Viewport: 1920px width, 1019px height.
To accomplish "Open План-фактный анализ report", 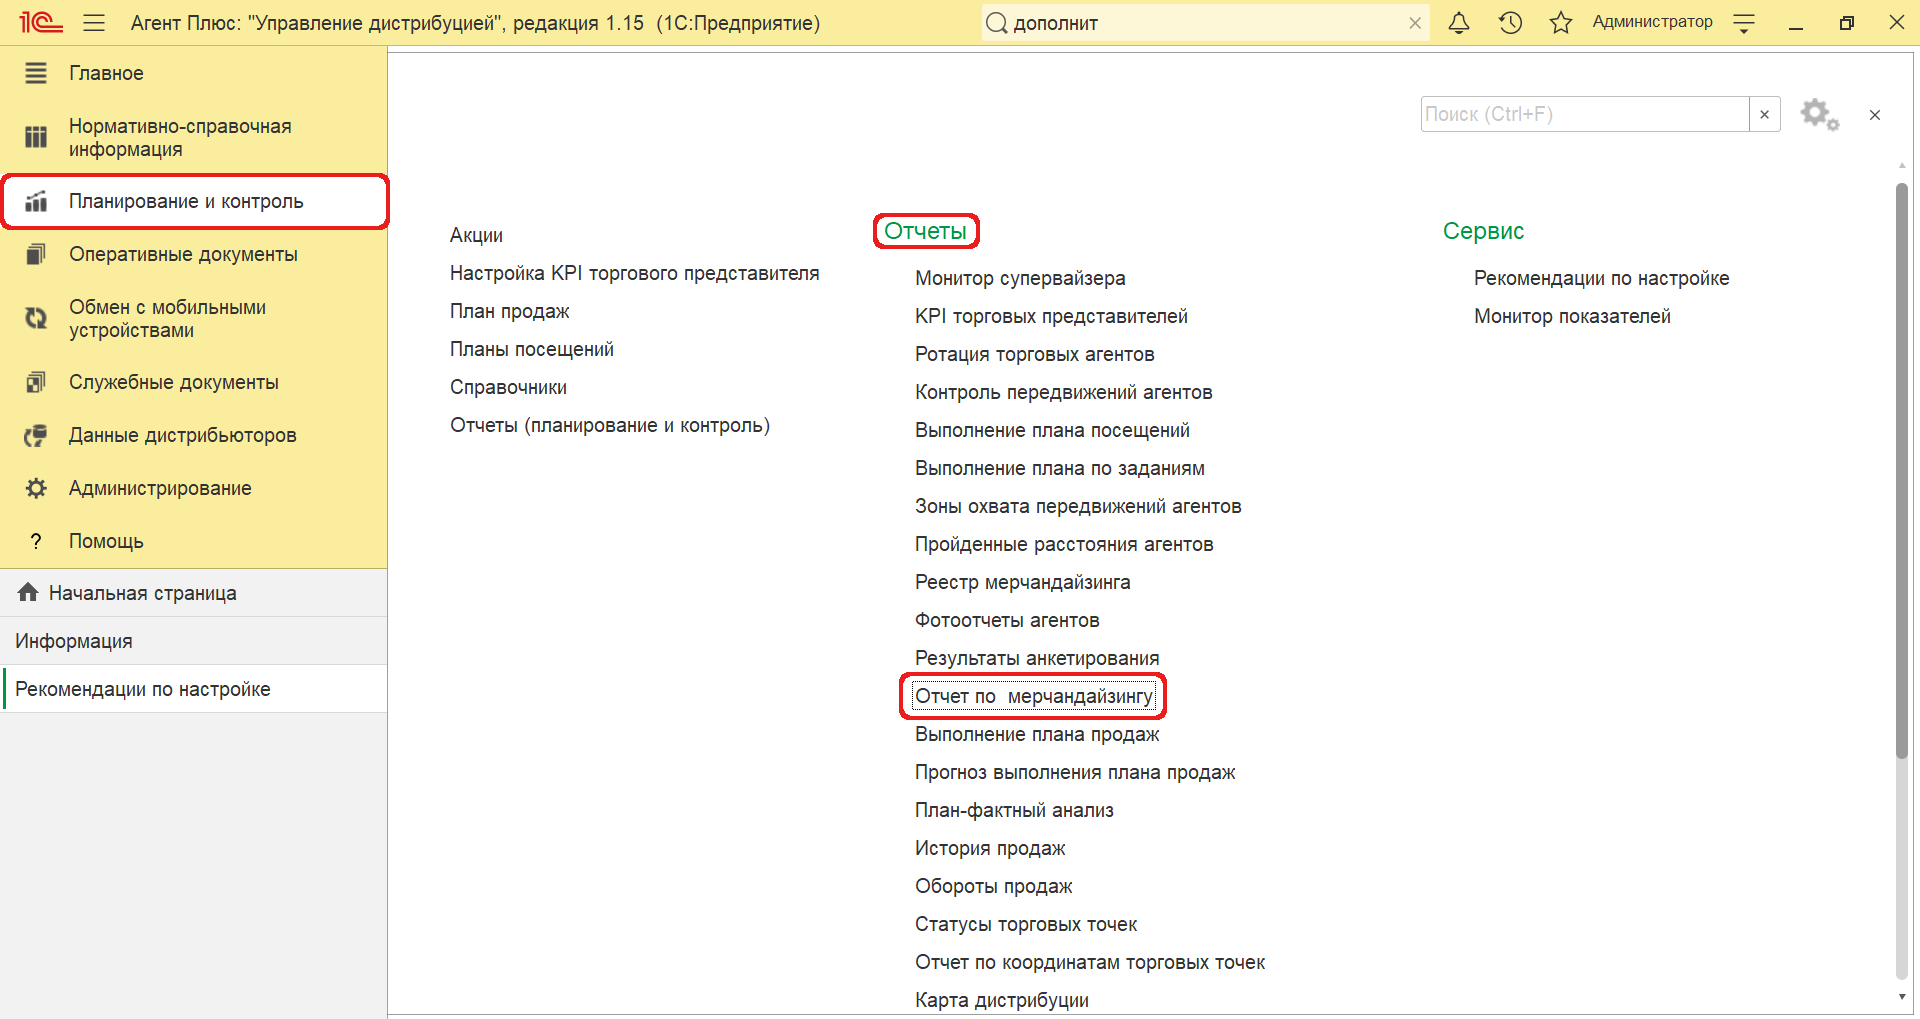I will coord(1014,810).
